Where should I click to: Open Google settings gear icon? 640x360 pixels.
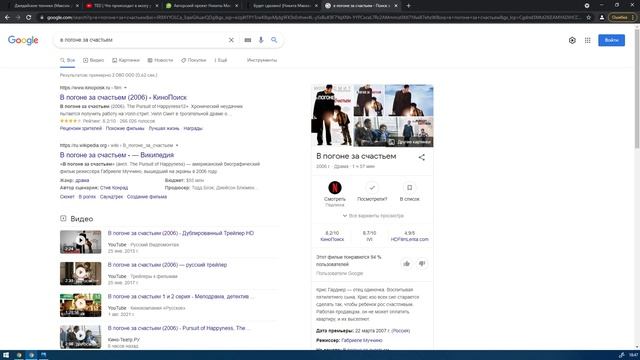pos(572,40)
